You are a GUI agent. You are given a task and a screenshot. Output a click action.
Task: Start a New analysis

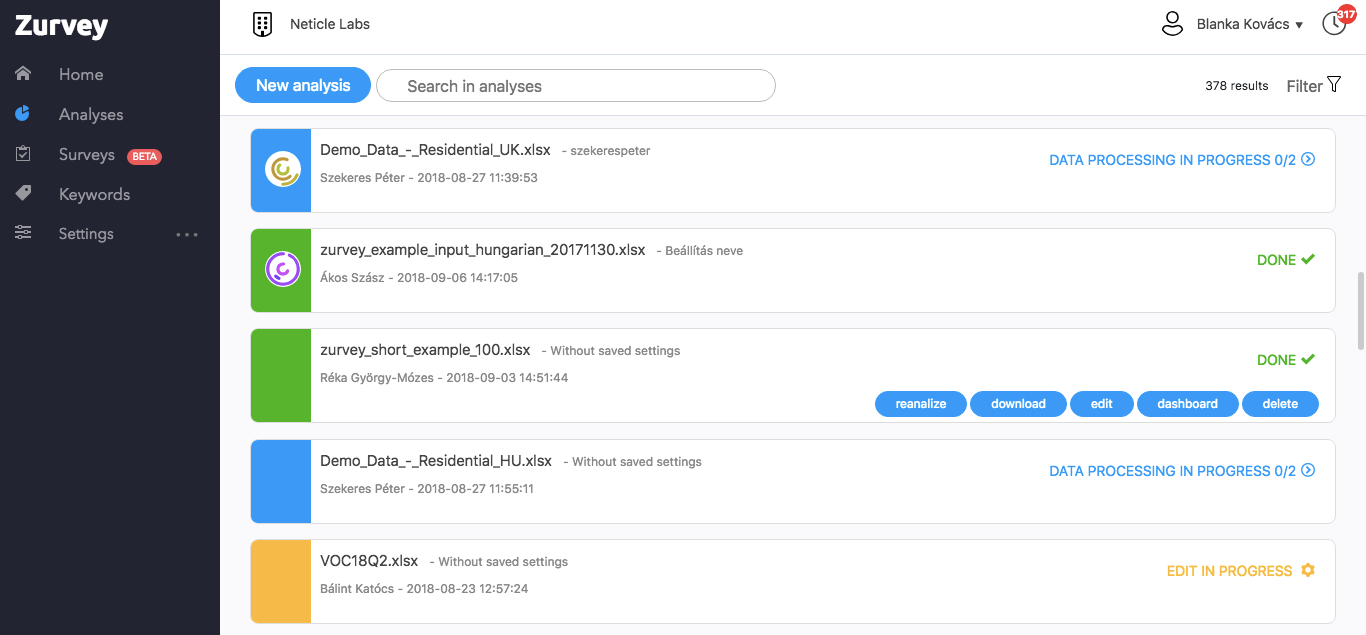303,85
